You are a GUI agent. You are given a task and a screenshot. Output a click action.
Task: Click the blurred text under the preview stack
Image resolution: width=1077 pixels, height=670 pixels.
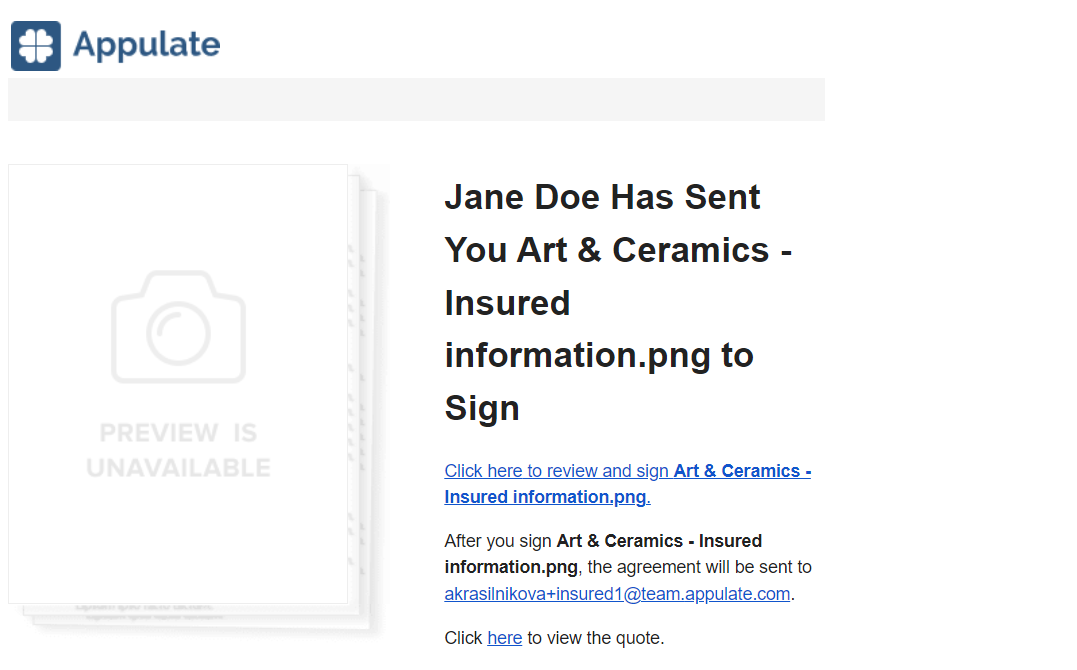coord(150,612)
